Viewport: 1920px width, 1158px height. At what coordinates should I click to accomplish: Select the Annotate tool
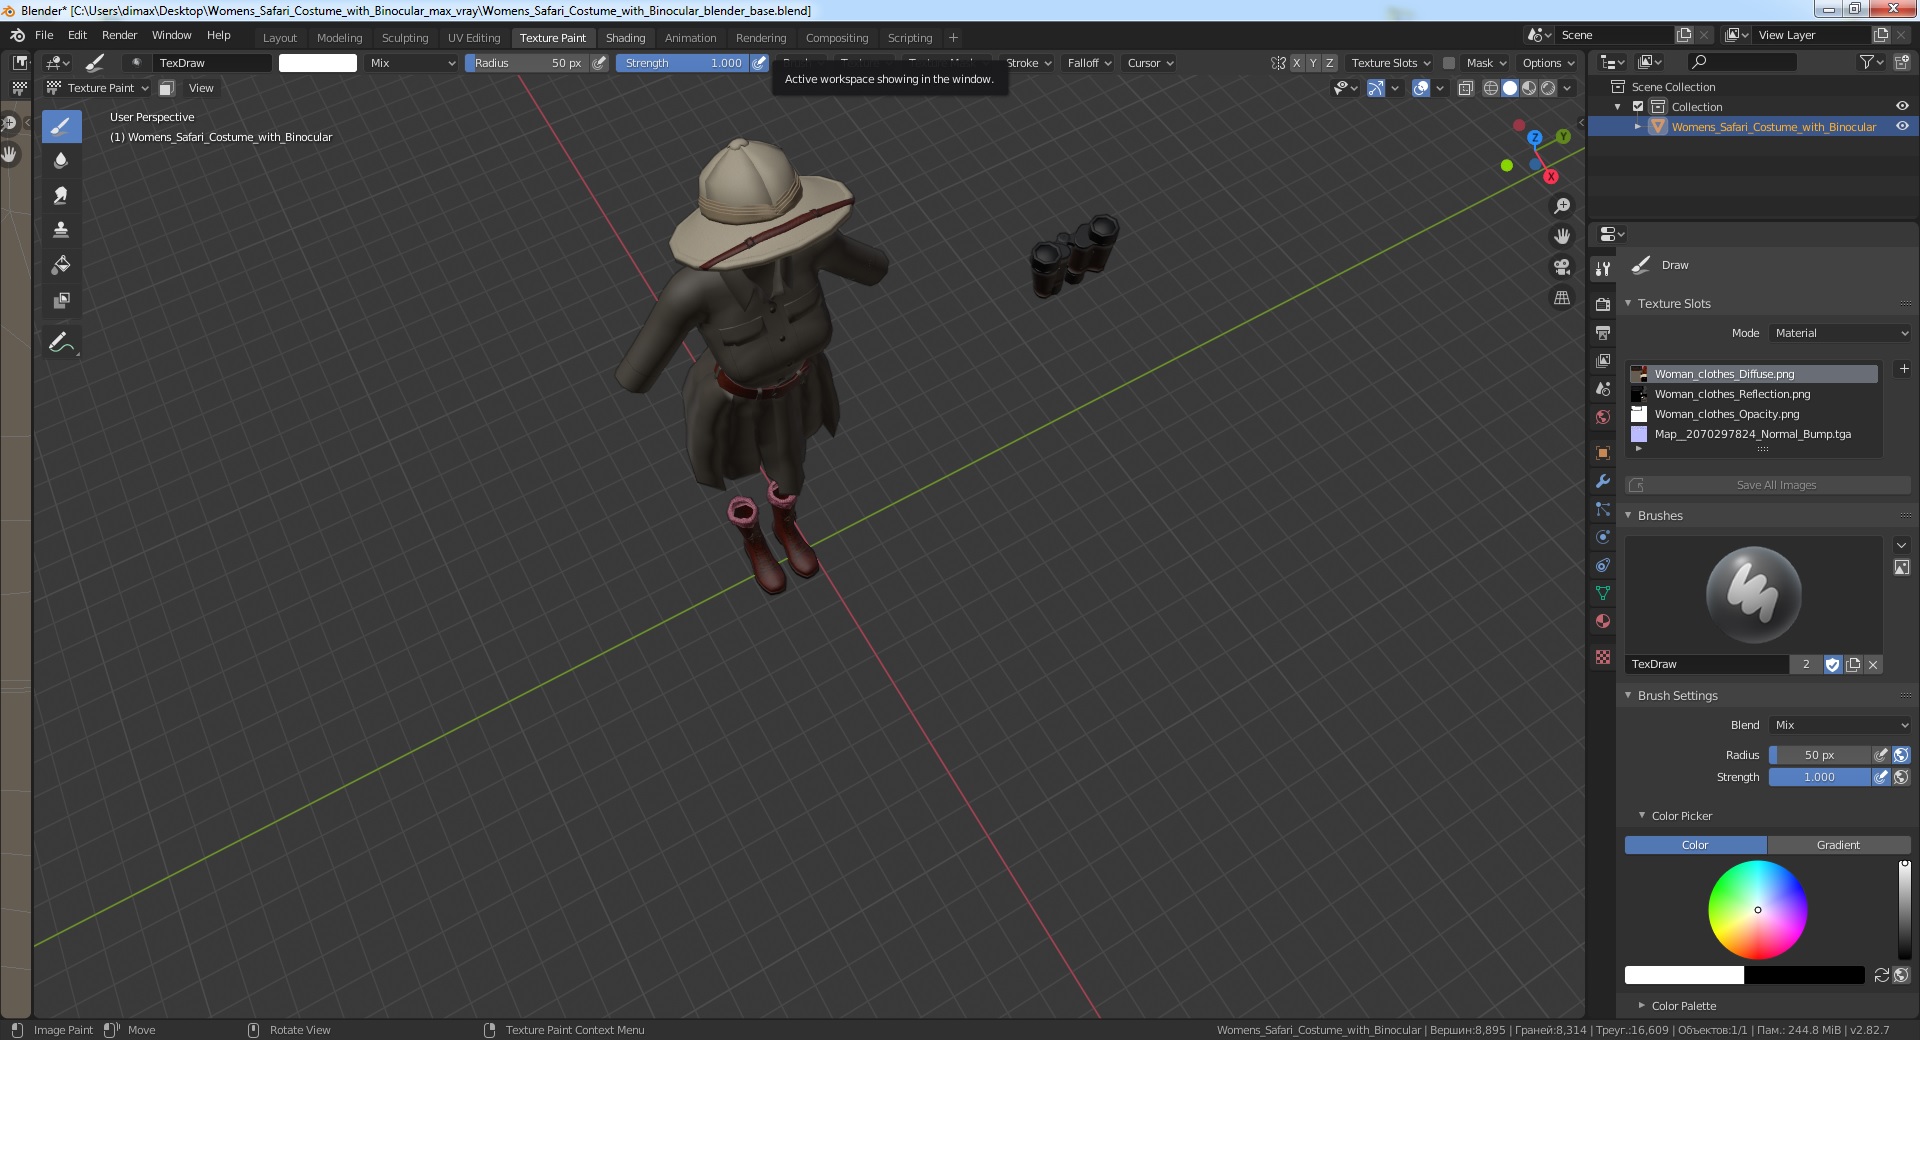click(61, 342)
